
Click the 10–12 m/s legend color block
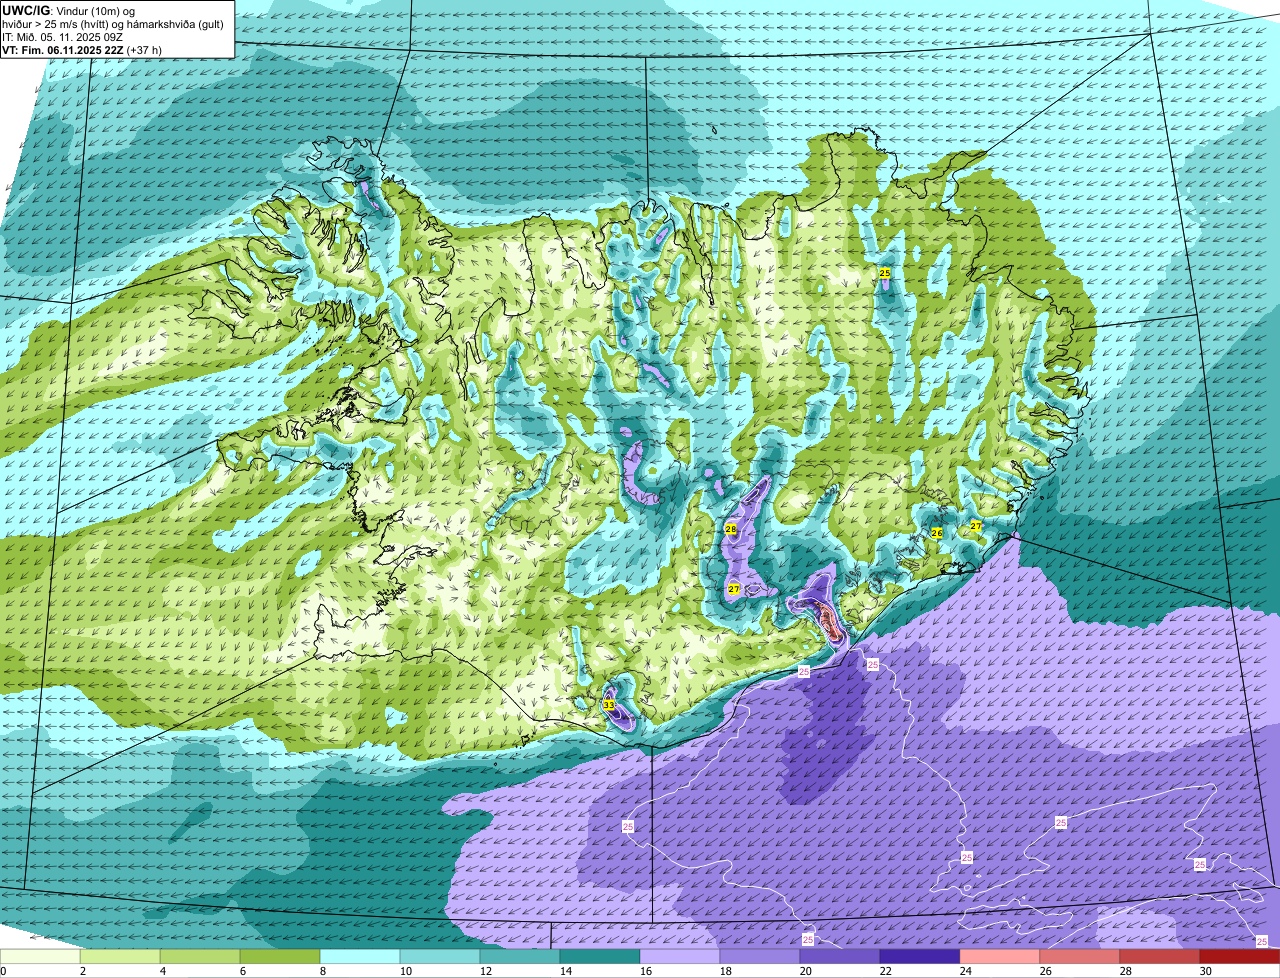(x=440, y=957)
